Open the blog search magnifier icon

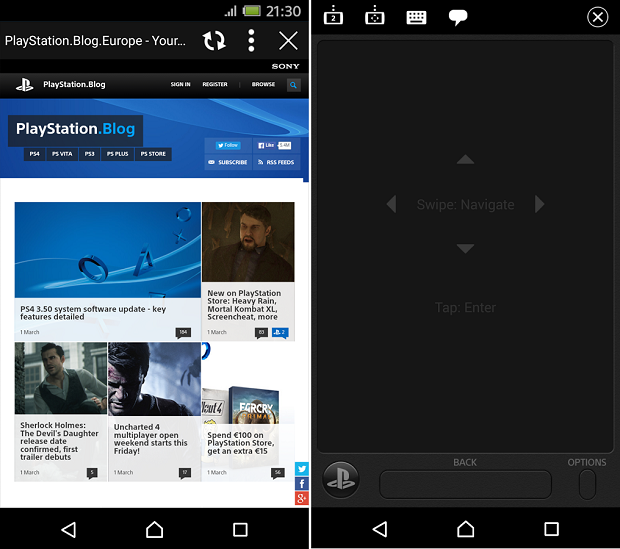[x=293, y=85]
